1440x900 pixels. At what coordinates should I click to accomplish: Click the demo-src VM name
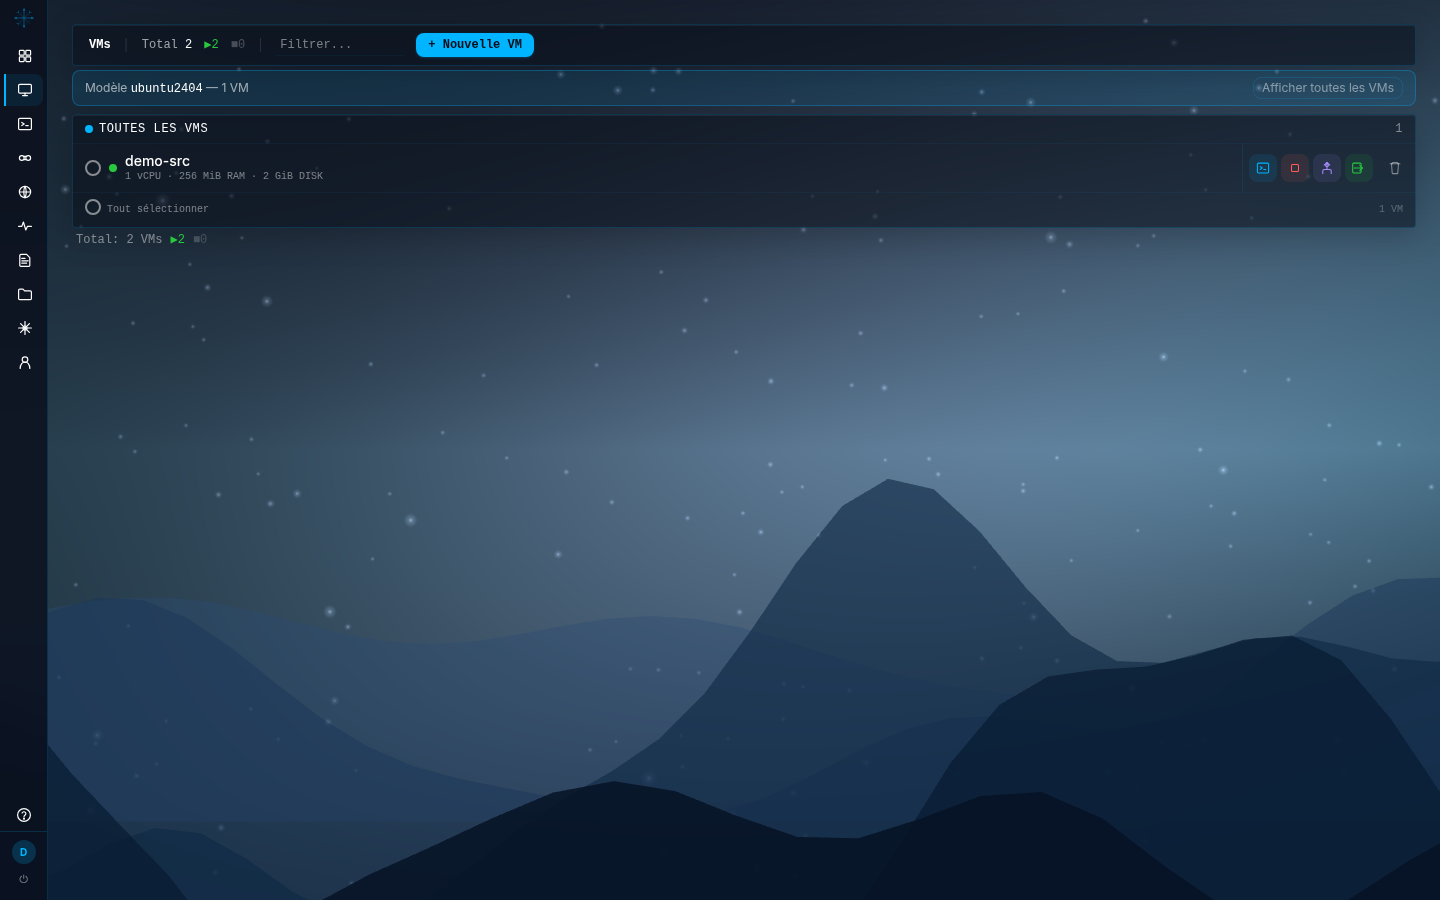(157, 161)
